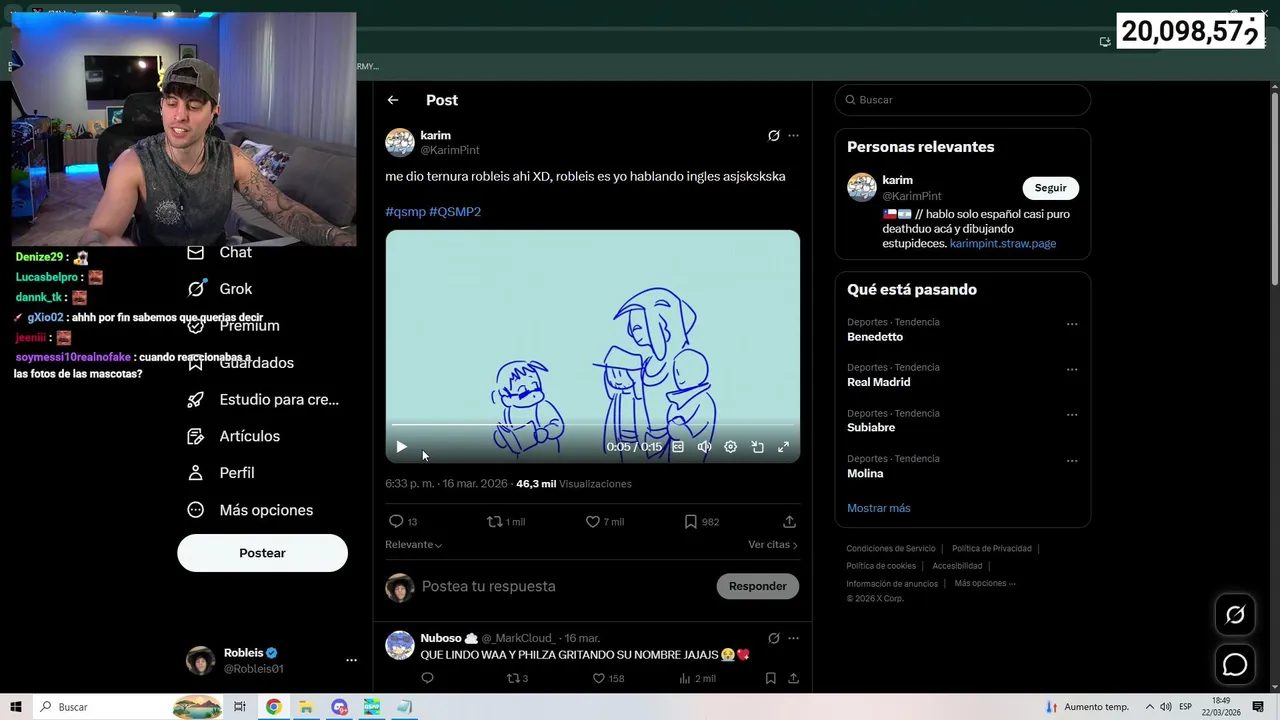Like Nuboso's reply with 158 likes

(608, 678)
